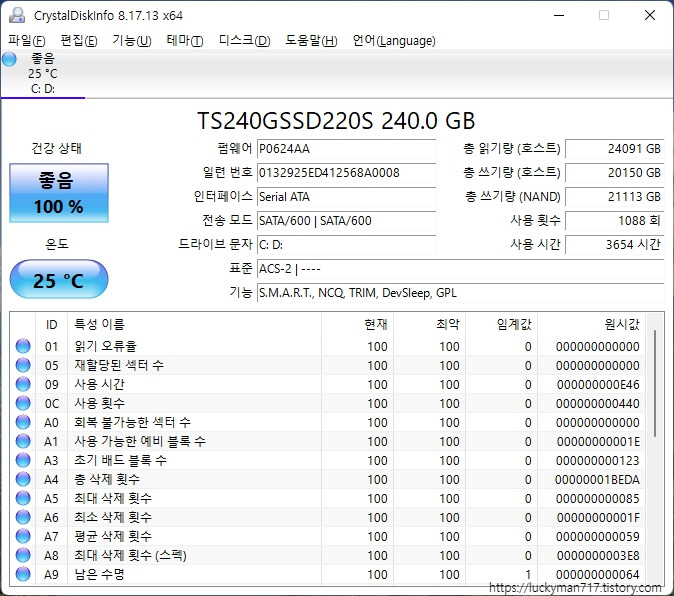The image size is (674, 596).
Task: Click status circle for 01 읽기 오류율 row
Action: (x=23, y=346)
